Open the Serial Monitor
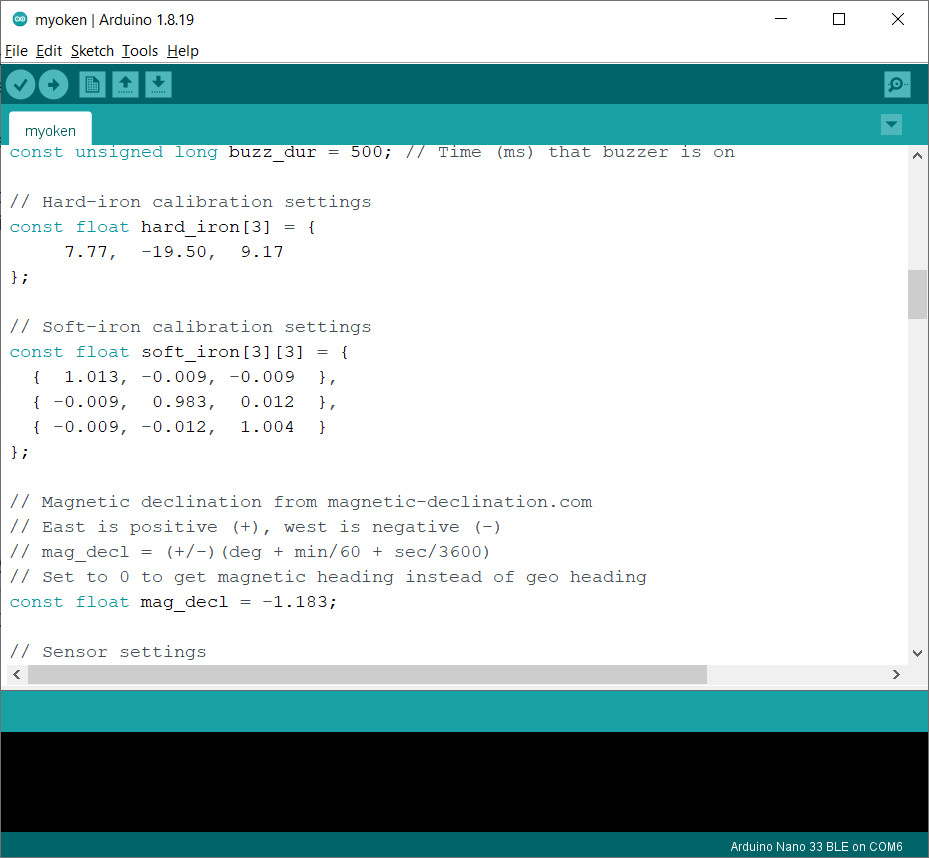 pyautogui.click(x=897, y=84)
